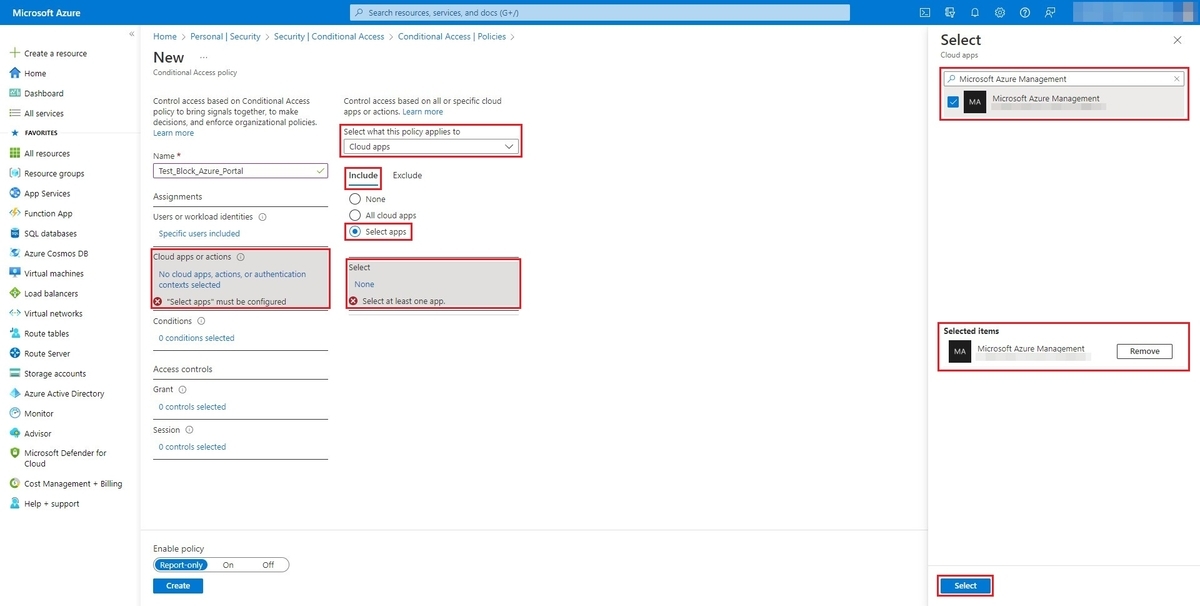Open the notifications bell
This screenshot has height=606, width=1200.
click(x=975, y=13)
